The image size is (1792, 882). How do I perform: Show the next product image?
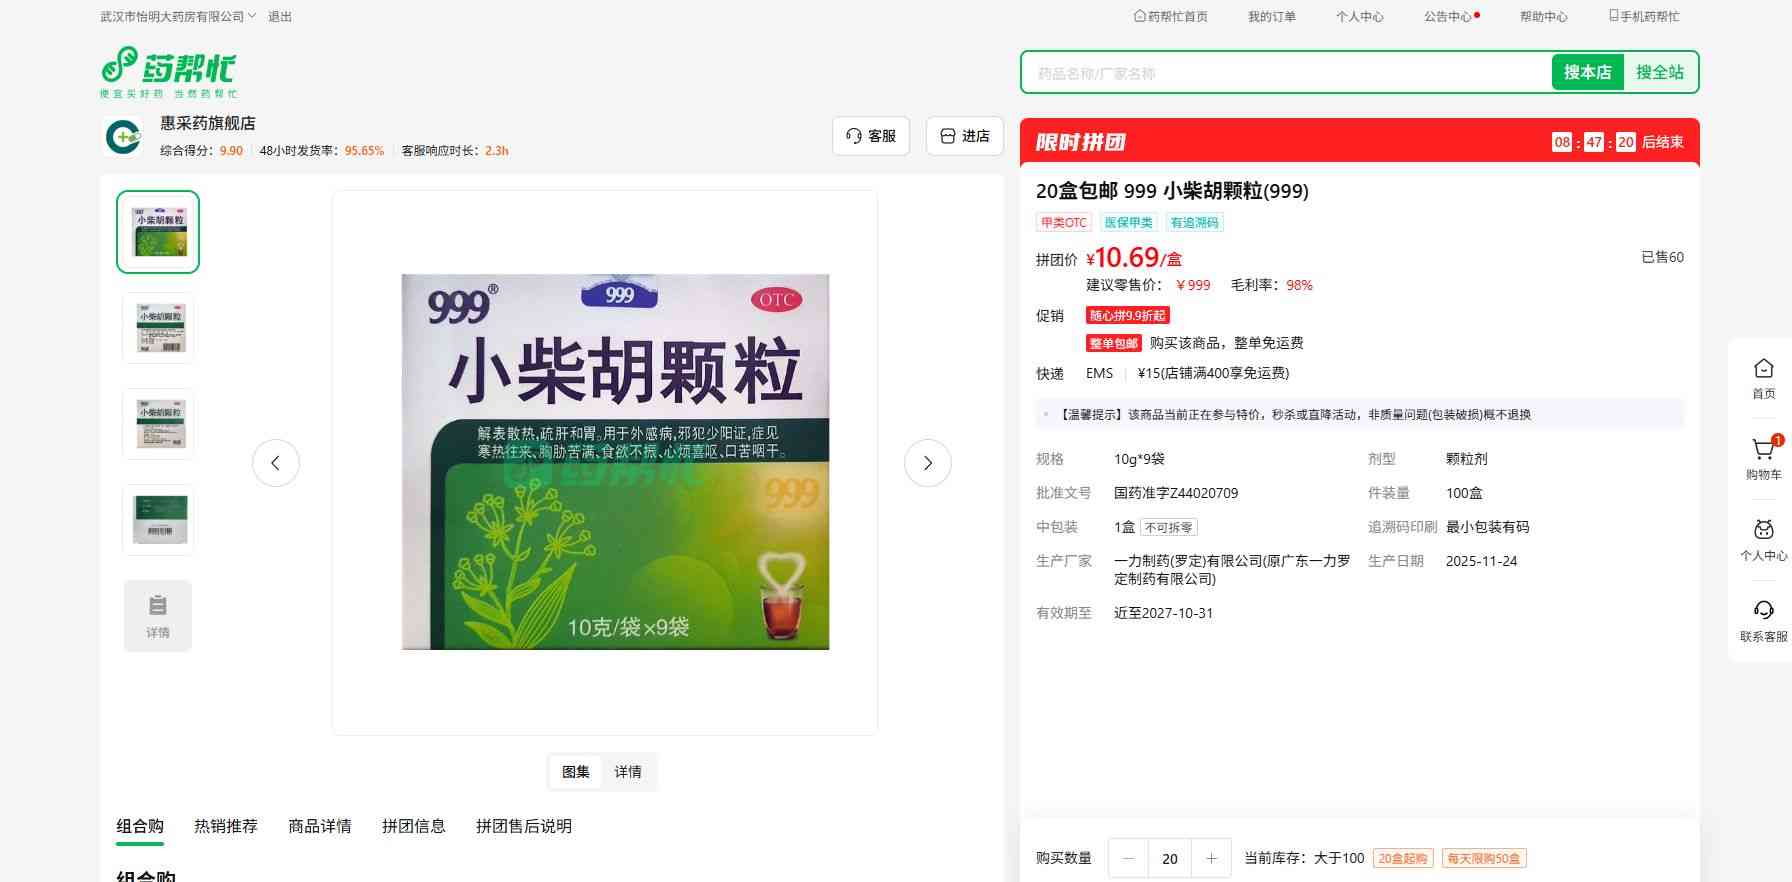927,463
